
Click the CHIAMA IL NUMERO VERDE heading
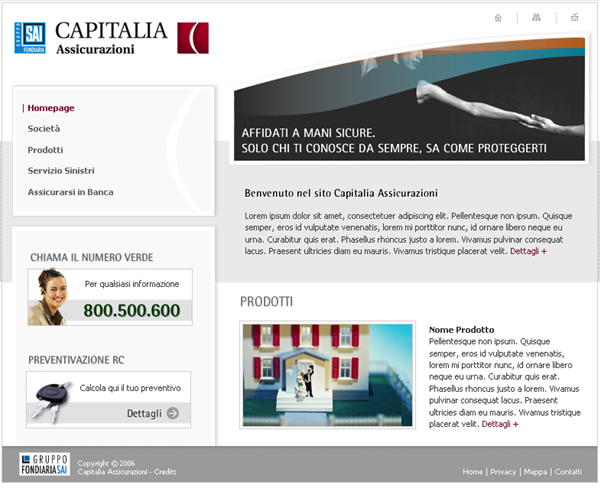coord(92,257)
